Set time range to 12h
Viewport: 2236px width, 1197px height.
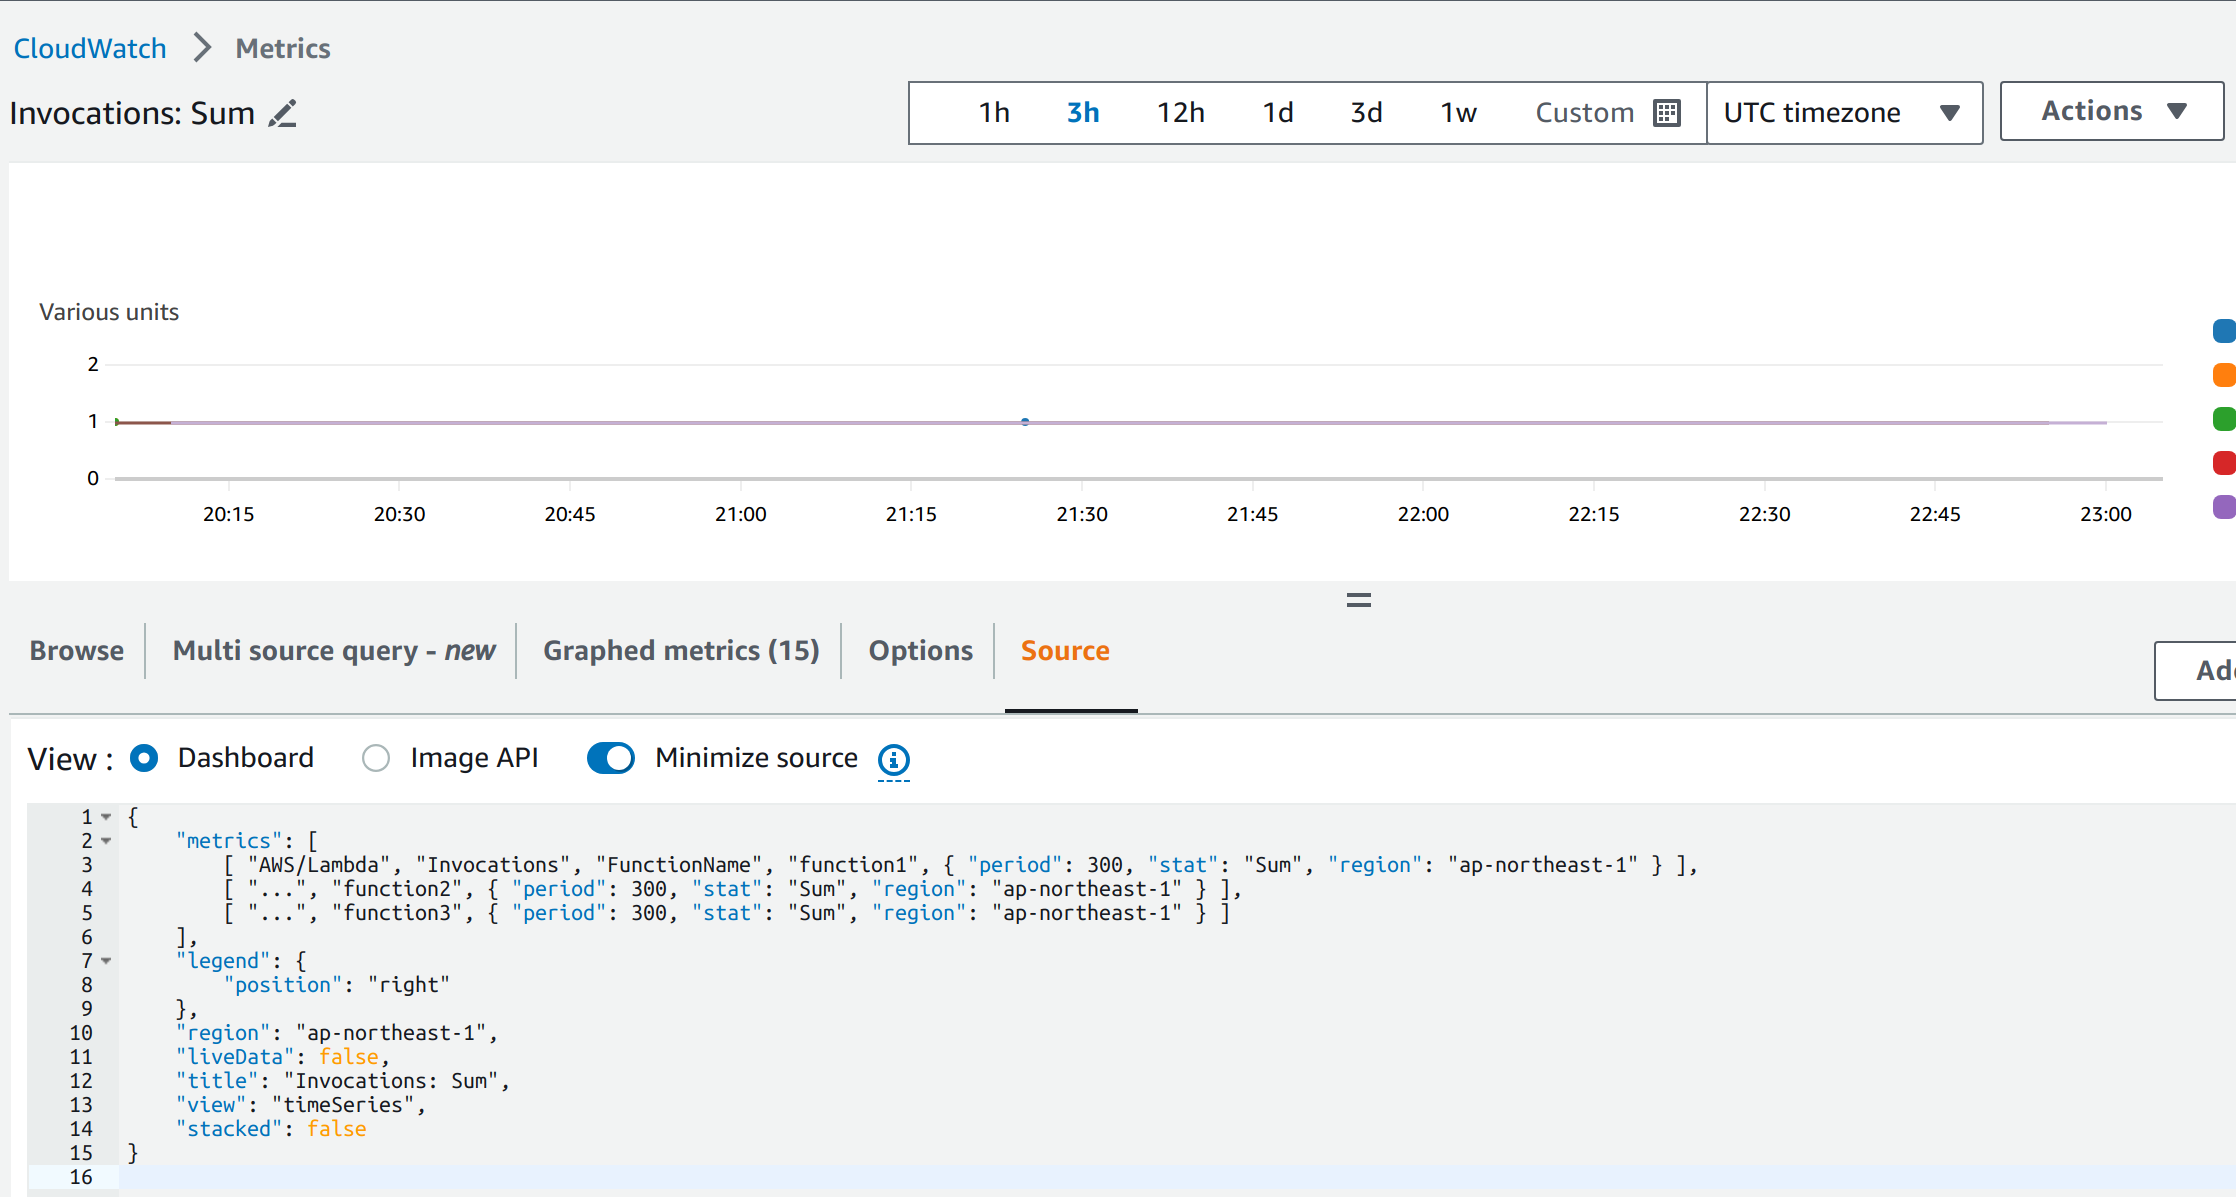click(1180, 112)
